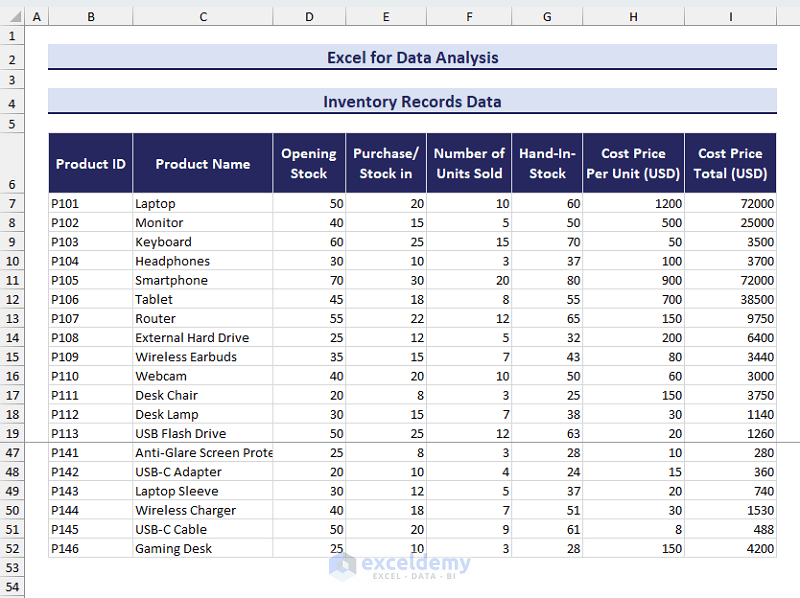The image size is (800, 598).
Task: Click the 'Cost Price Total (USD)' header cell
Action: [731, 163]
